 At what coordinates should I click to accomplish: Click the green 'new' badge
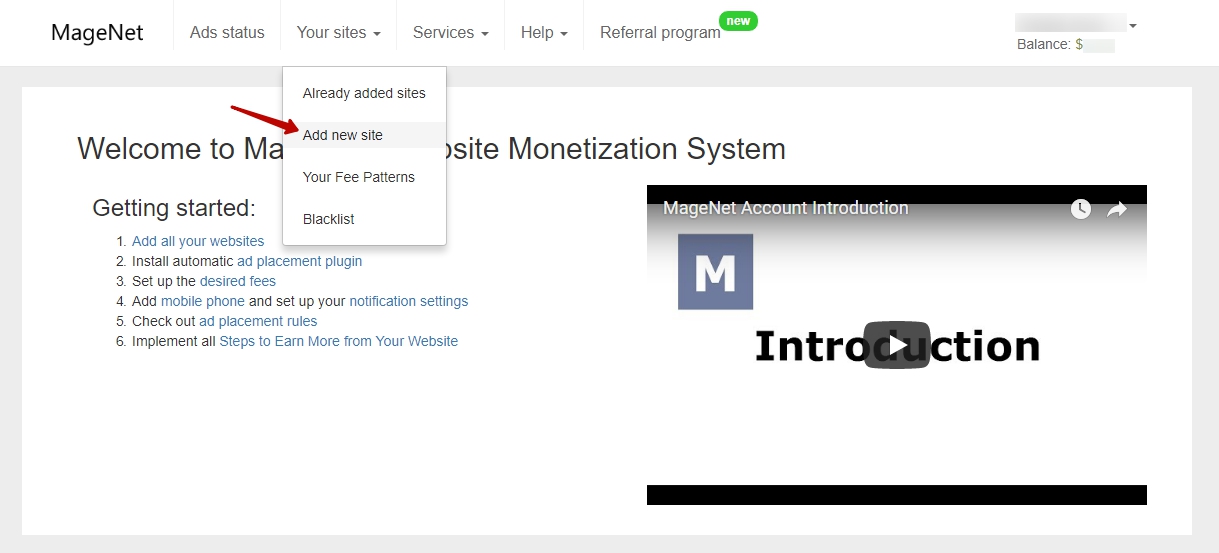click(738, 21)
